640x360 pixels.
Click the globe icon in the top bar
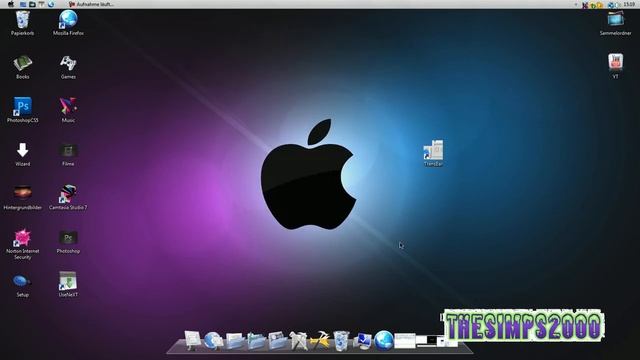[51, 4]
